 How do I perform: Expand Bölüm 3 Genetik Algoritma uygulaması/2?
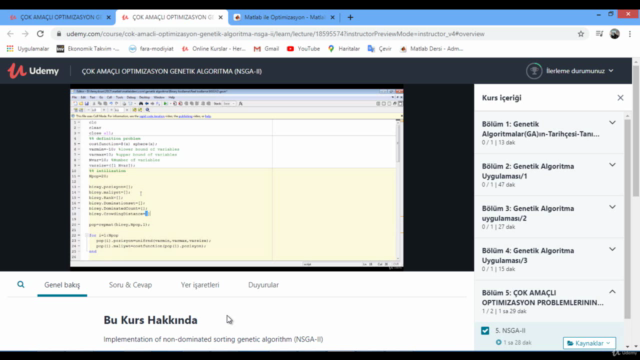612,207
